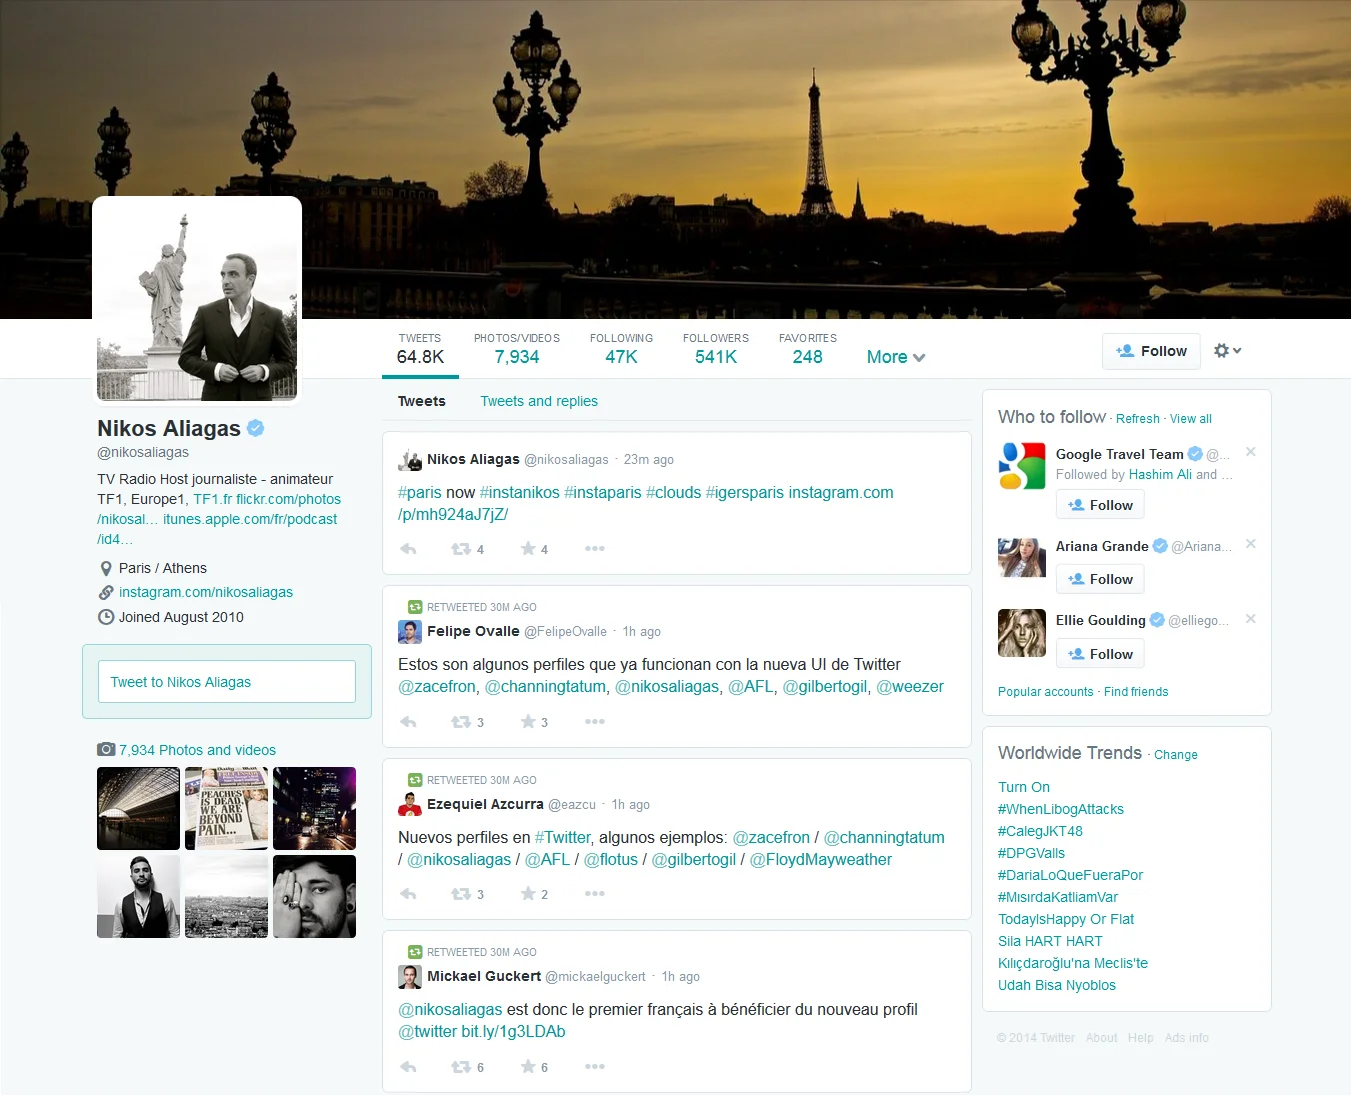Viewport: 1351px width, 1096px height.
Task: Open more options on Nikos Aliagas tweet
Action: (x=595, y=548)
